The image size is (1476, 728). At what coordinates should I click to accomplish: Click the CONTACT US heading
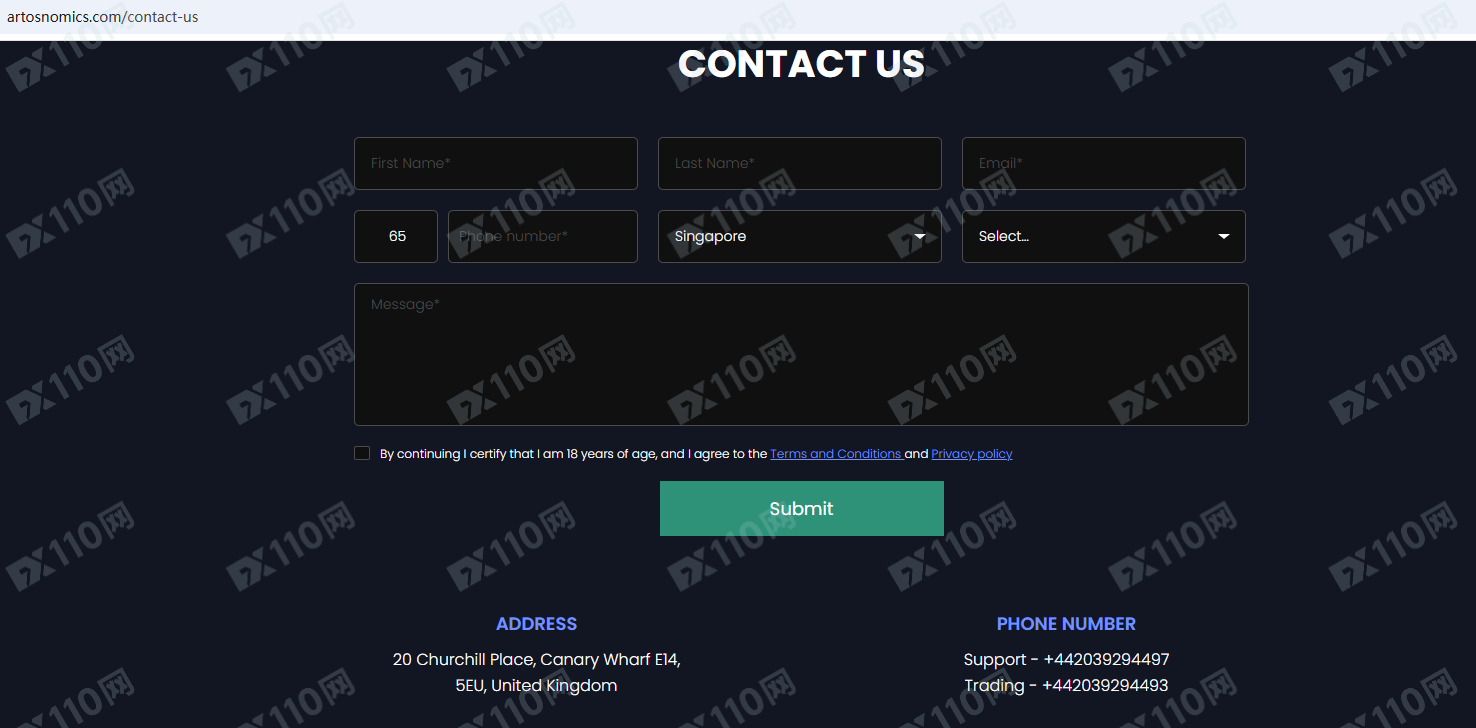pos(801,64)
